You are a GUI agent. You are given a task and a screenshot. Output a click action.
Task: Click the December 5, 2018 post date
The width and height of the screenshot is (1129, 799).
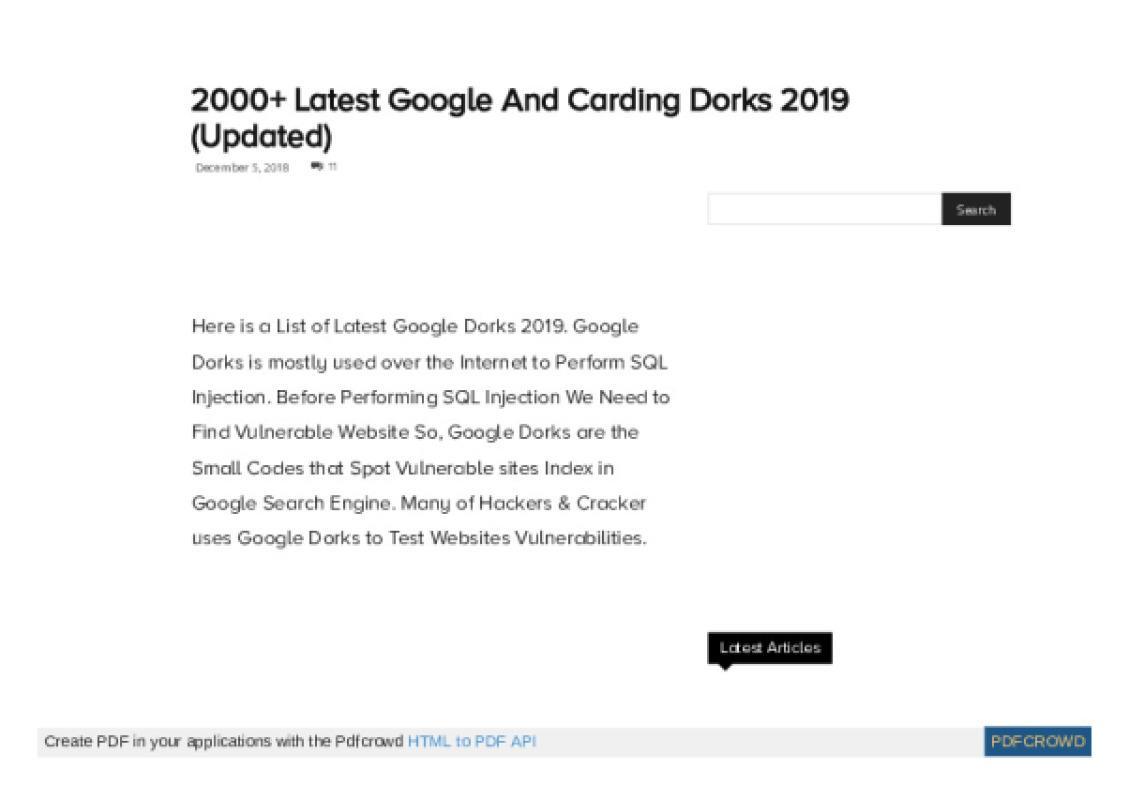pyautogui.click(x=242, y=168)
